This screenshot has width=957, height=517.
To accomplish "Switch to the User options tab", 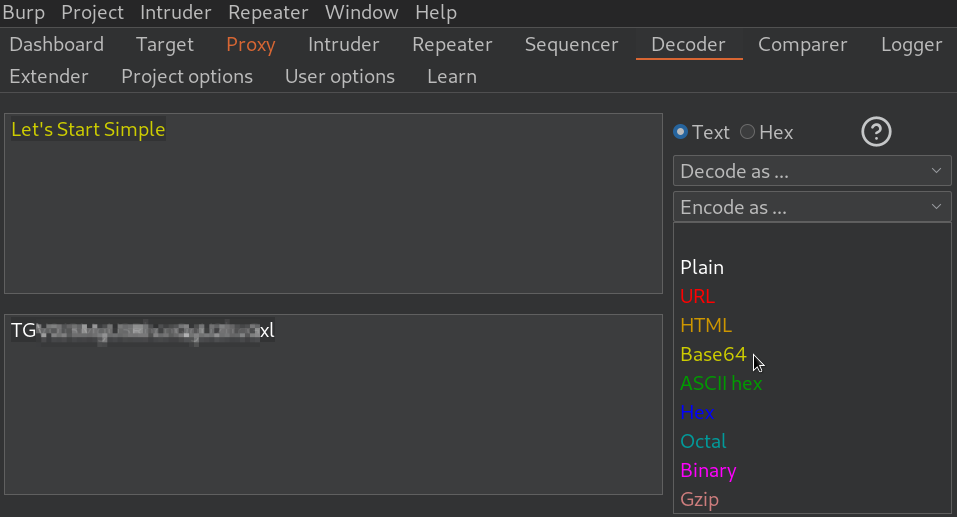I will pos(340,76).
